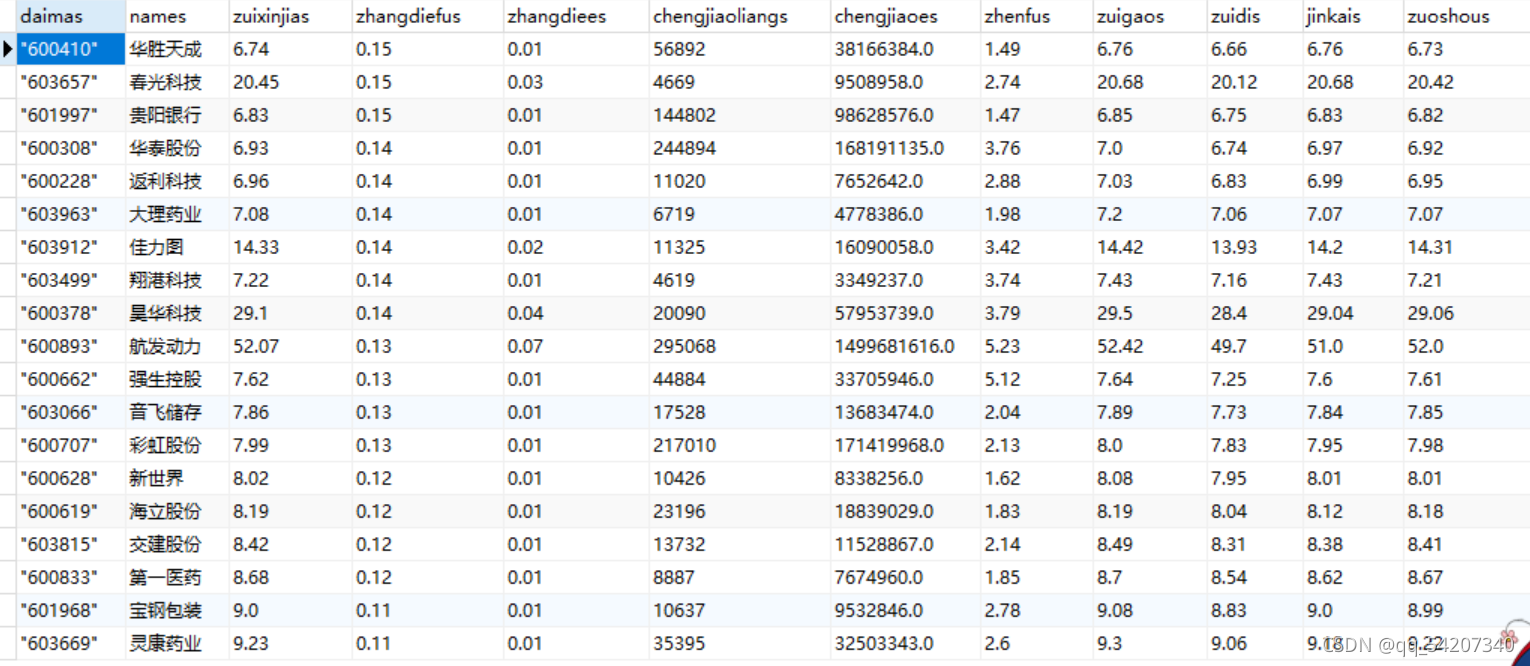Click chengjiaoliangs value 244894
The width and height of the screenshot is (1530, 666).
point(739,148)
